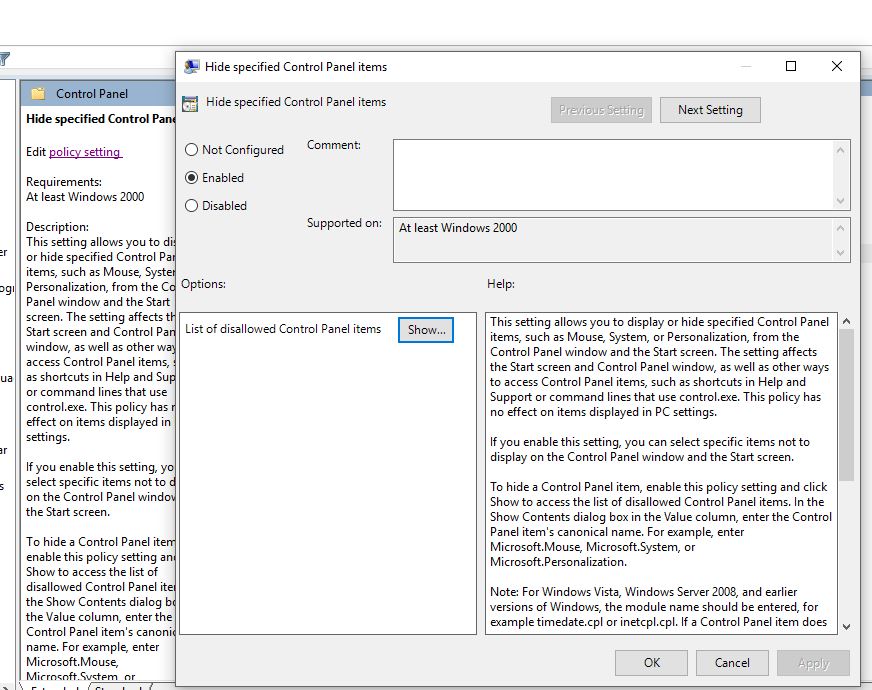Viewport: 872px width, 690px height.
Task: Click the Supported on scroll-down arrow
Action: tap(841, 250)
